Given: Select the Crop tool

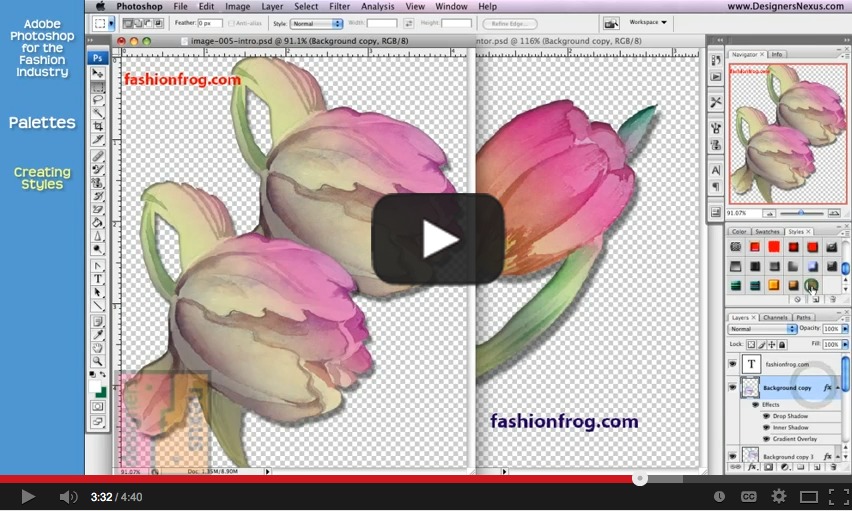Looking at the screenshot, I should (x=98, y=126).
